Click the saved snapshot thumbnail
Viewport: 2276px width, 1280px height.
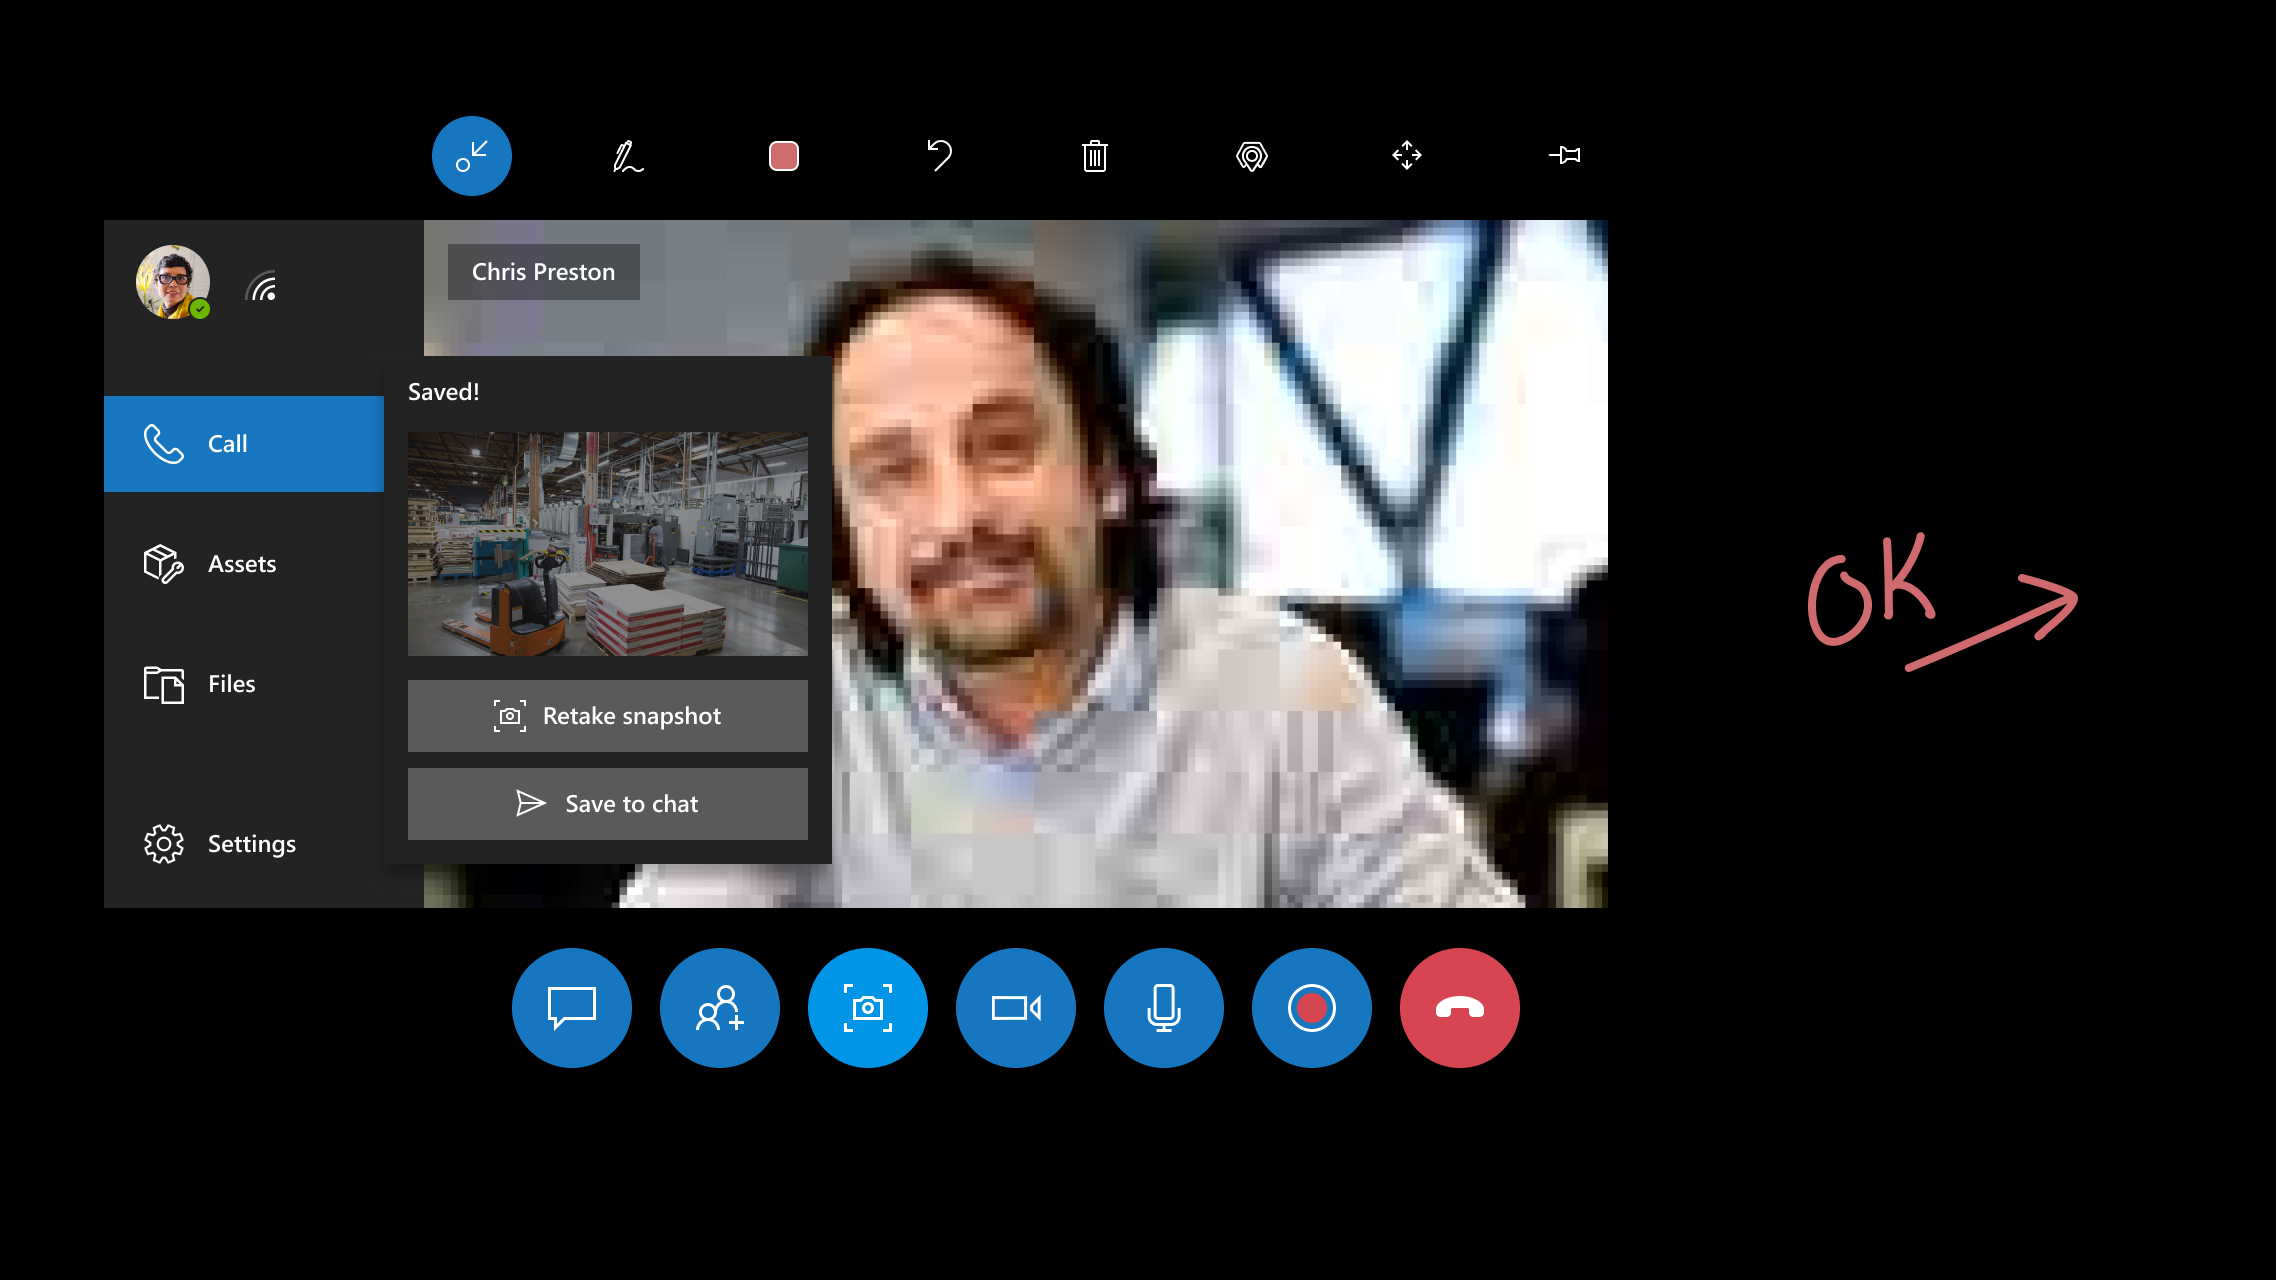coord(608,544)
